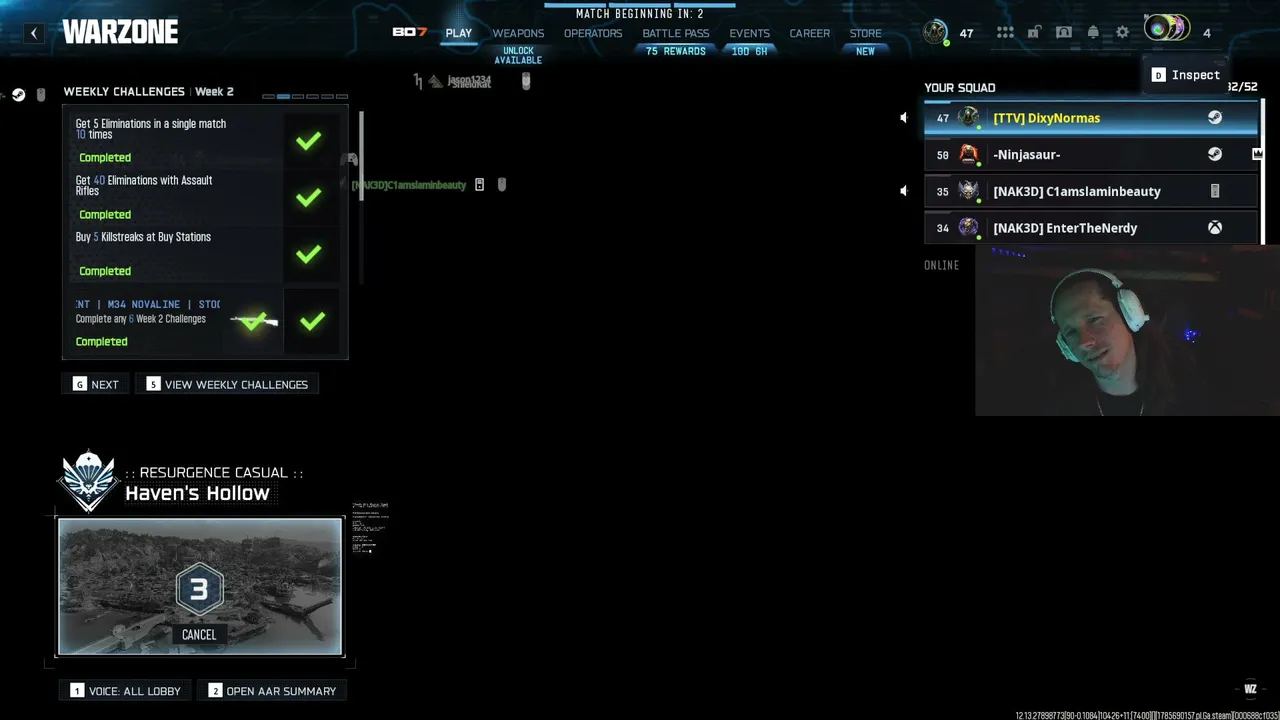The width and height of the screenshot is (1280, 720).
Task: Open the Events tab
Action: (x=750, y=33)
